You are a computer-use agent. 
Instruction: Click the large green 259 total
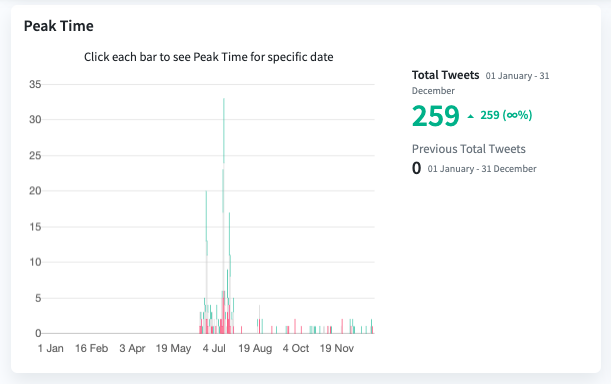pyautogui.click(x=436, y=116)
